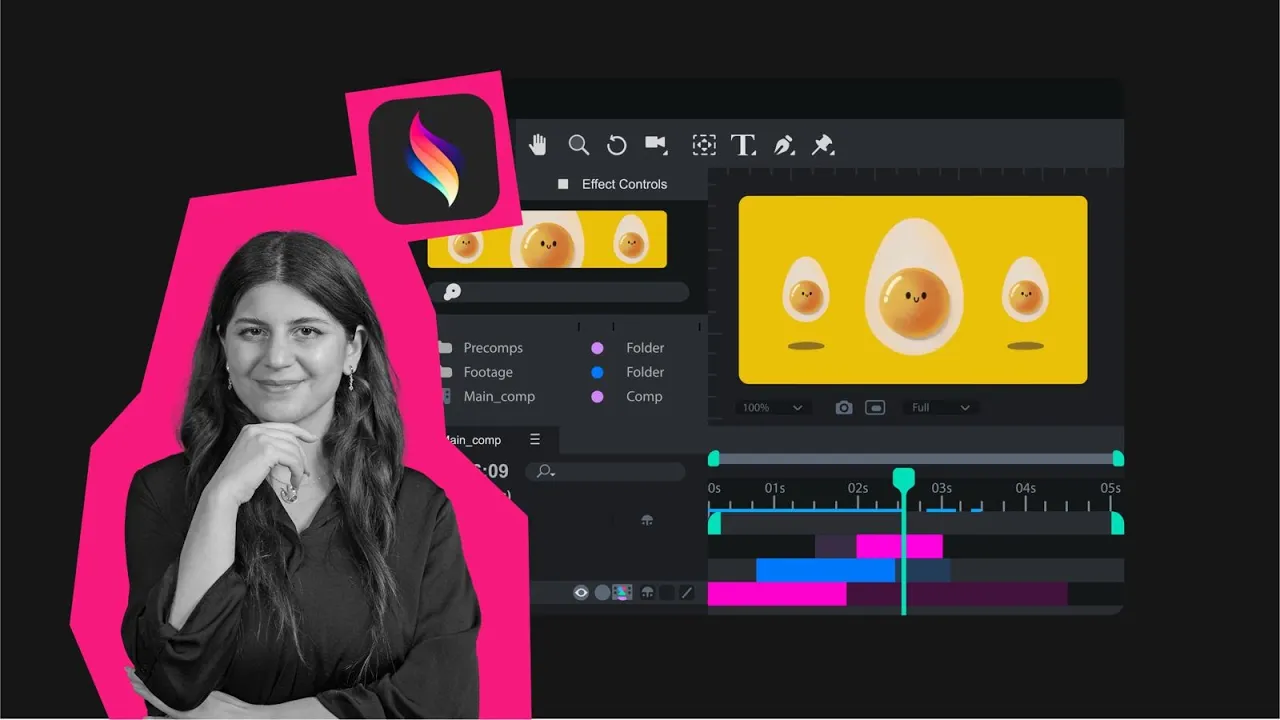Click the Folder type text in Footage row
Image resolution: width=1280 pixels, height=720 pixels.
pyautogui.click(x=645, y=372)
